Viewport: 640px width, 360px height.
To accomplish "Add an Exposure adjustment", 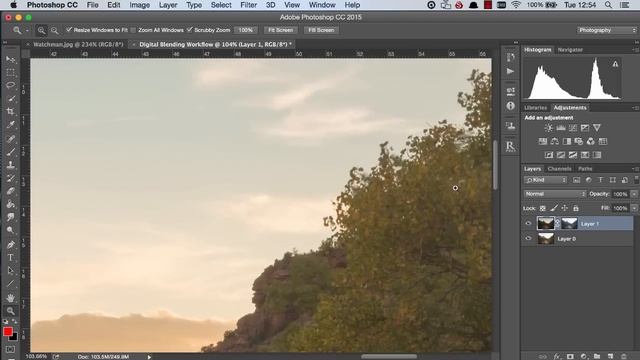I will 585,128.
